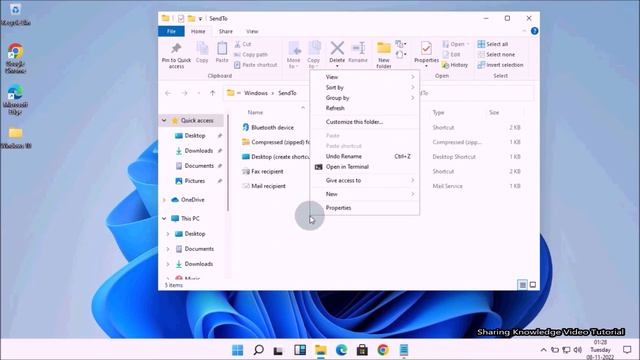Expand Downloads under This PC

(x=168, y=264)
